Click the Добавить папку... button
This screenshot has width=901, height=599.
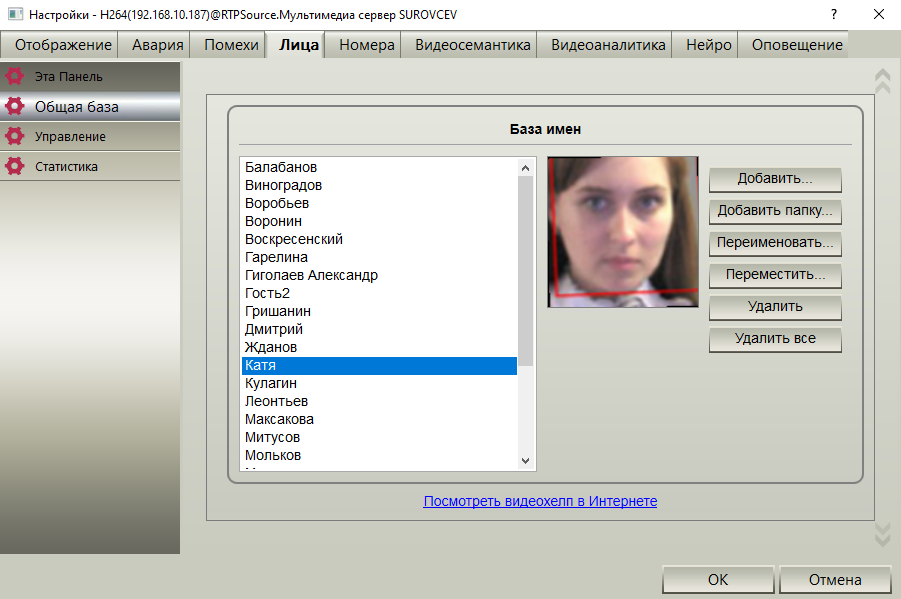click(x=775, y=211)
